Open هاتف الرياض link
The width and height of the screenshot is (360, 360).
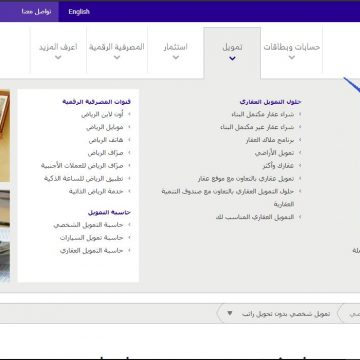coord(106,140)
